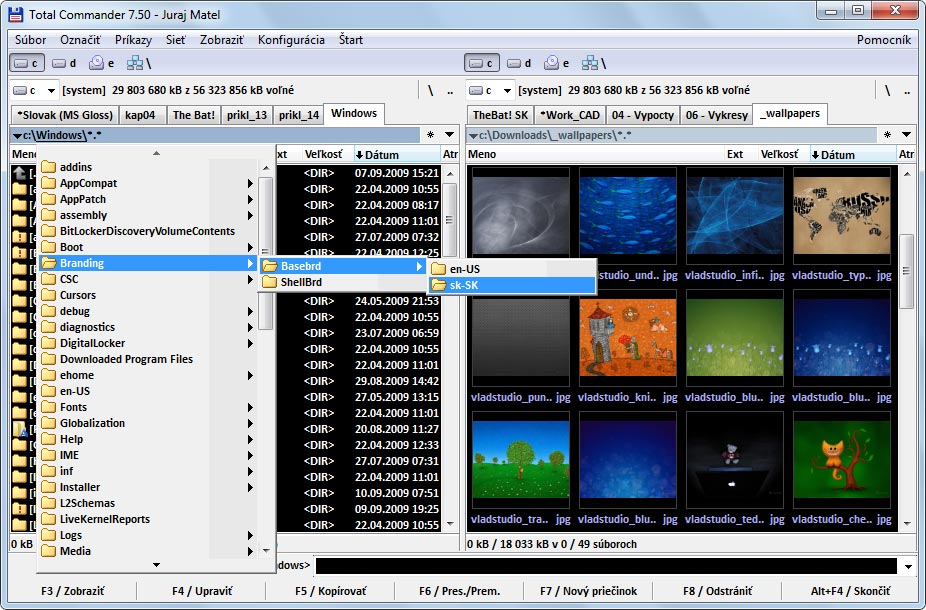Click F7 / Nový priečinok button

pos(589,591)
